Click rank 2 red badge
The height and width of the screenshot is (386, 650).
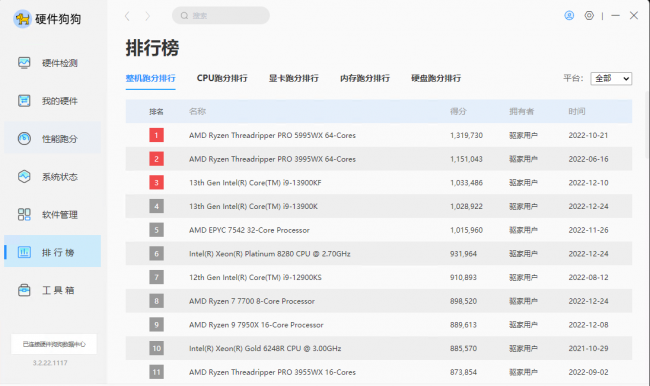point(156,159)
